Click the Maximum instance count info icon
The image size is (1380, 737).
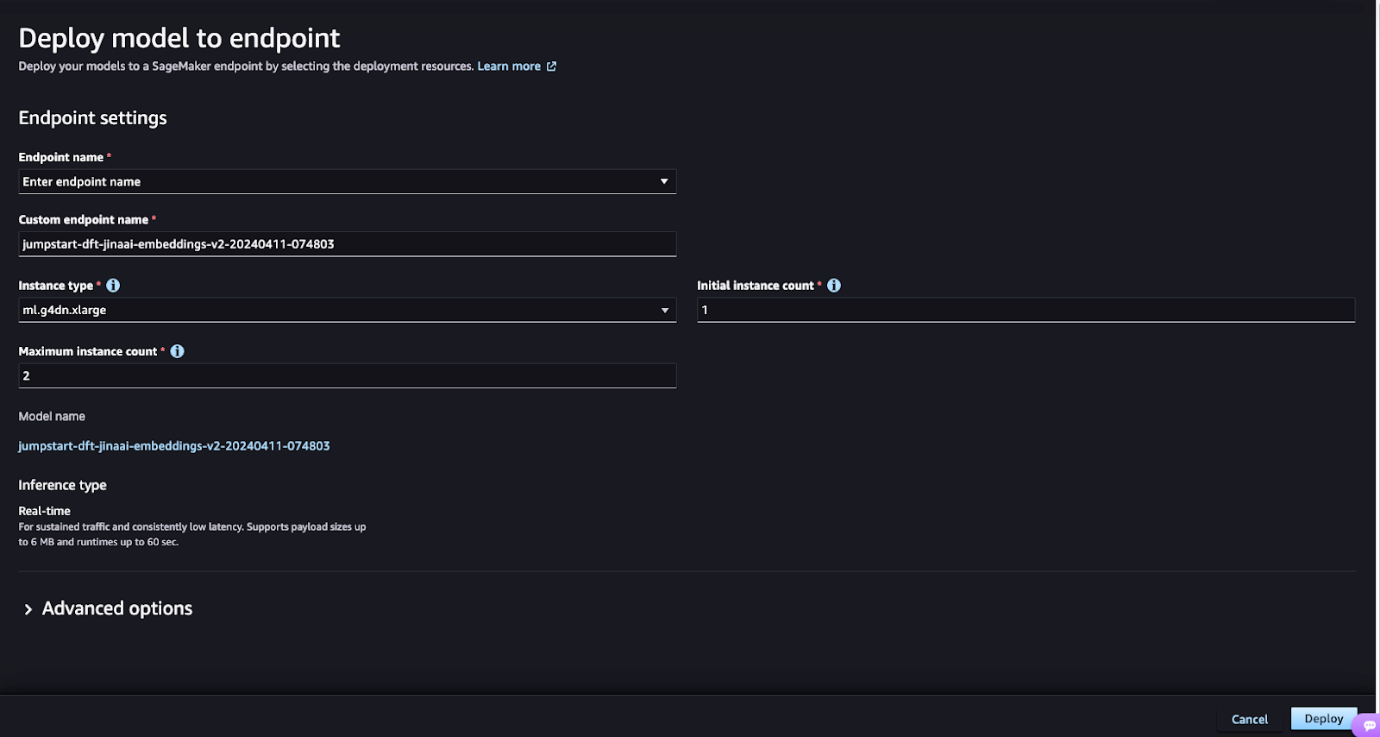(177, 351)
